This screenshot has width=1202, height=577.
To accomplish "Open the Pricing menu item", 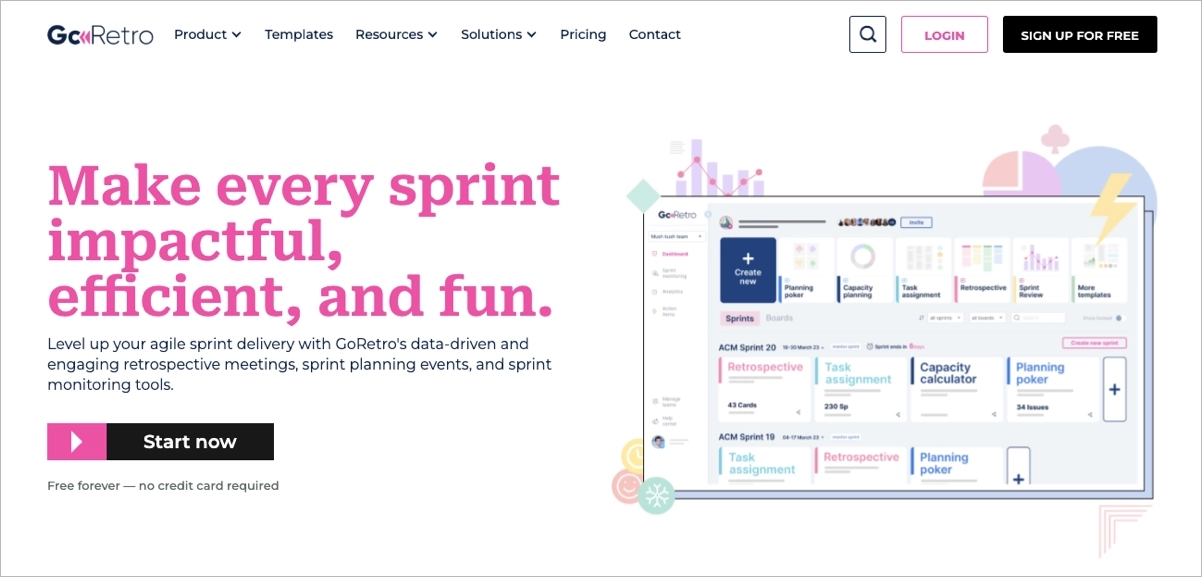I will [x=583, y=35].
